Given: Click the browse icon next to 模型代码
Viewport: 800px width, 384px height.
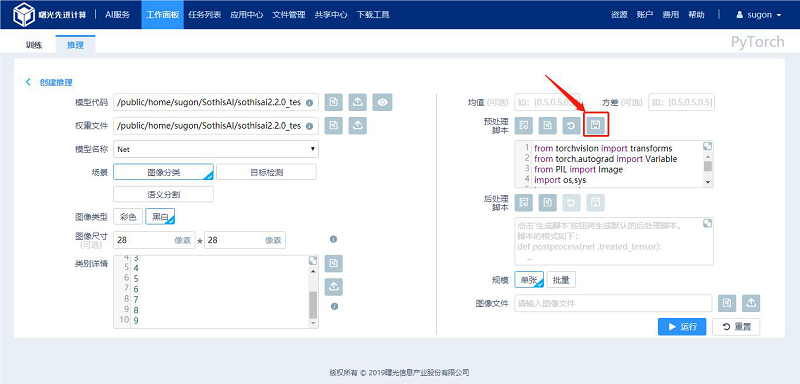Looking at the screenshot, I should [333, 103].
